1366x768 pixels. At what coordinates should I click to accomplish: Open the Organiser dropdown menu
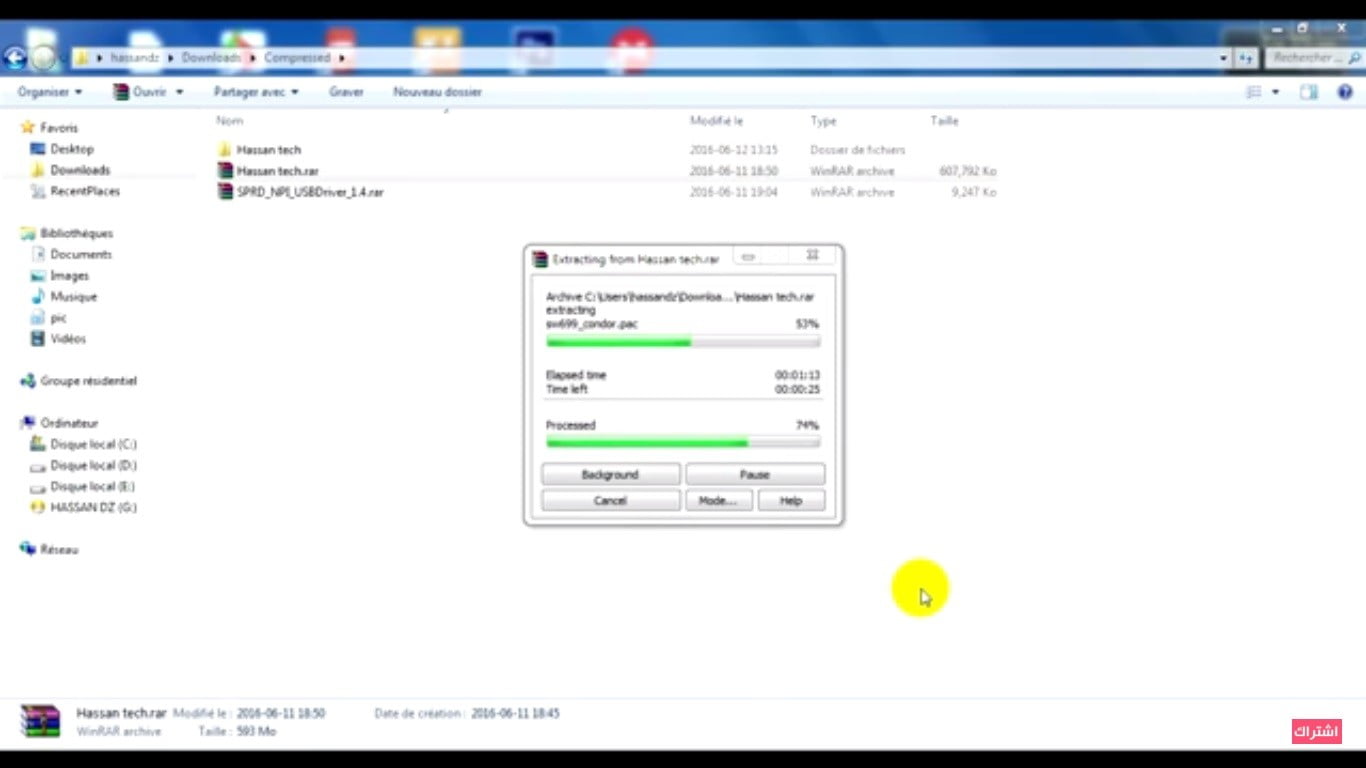49,92
